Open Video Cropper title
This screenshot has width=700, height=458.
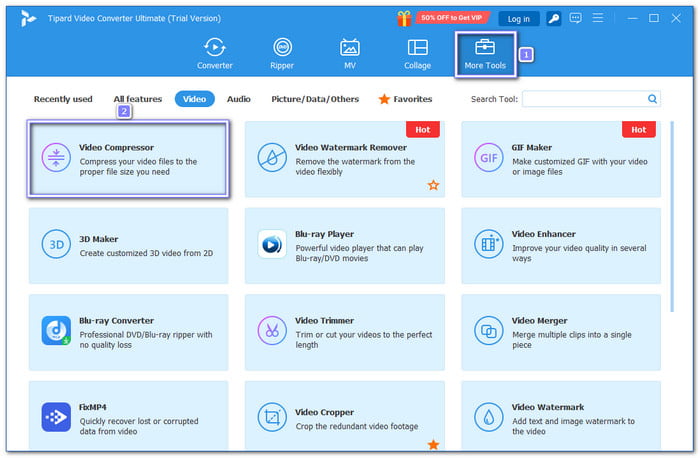tap(325, 412)
